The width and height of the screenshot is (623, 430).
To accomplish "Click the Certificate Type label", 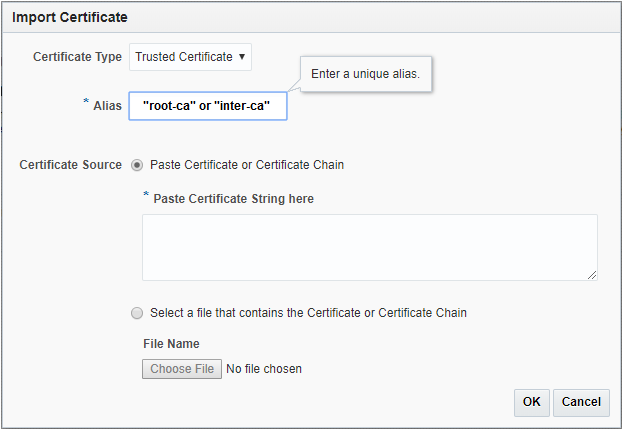I will click(77, 57).
